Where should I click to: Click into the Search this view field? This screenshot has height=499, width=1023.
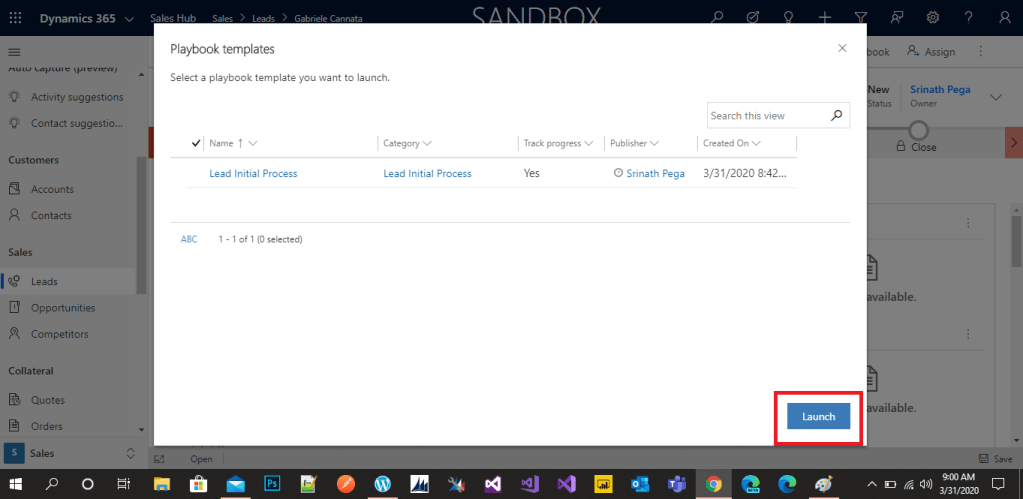(765, 116)
